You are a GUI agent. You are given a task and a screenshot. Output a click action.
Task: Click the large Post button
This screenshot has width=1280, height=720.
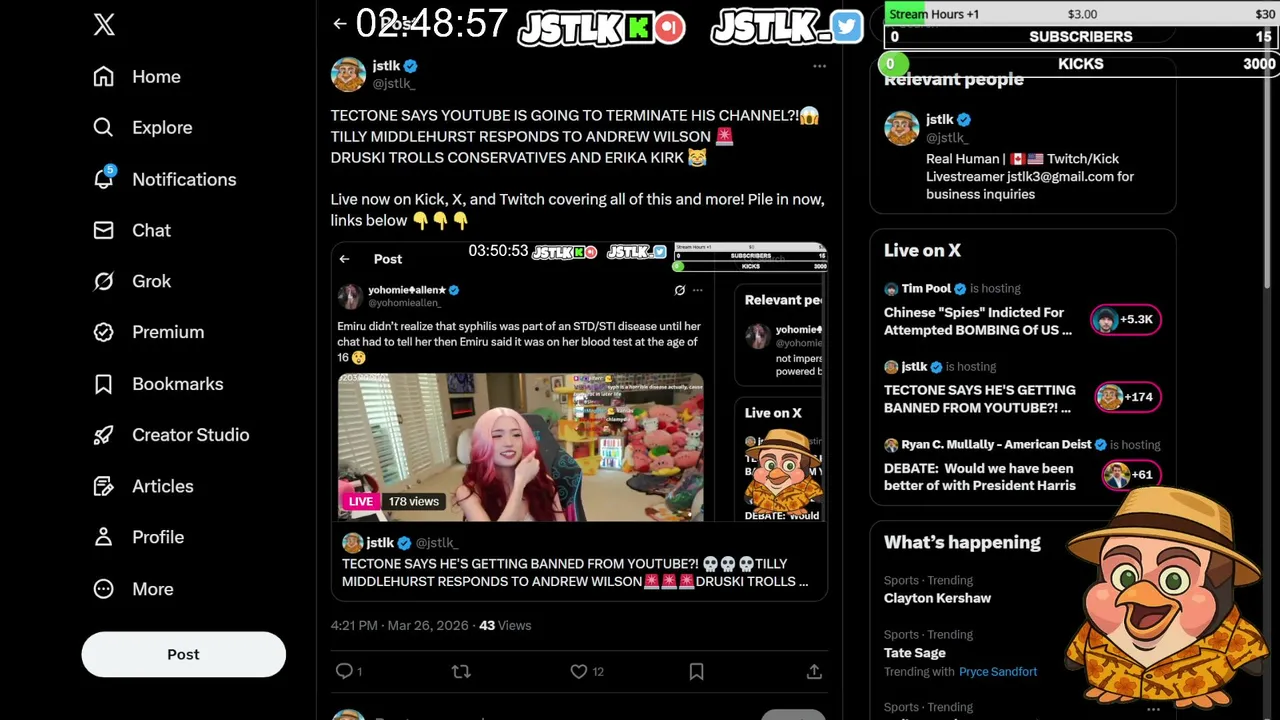183,654
